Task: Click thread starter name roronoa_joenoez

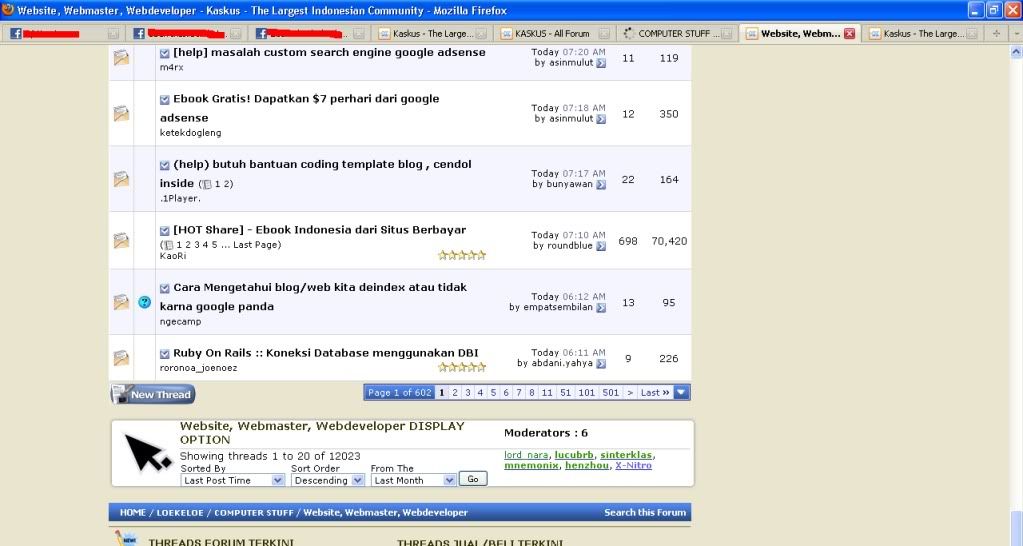Action: [x=198, y=368]
